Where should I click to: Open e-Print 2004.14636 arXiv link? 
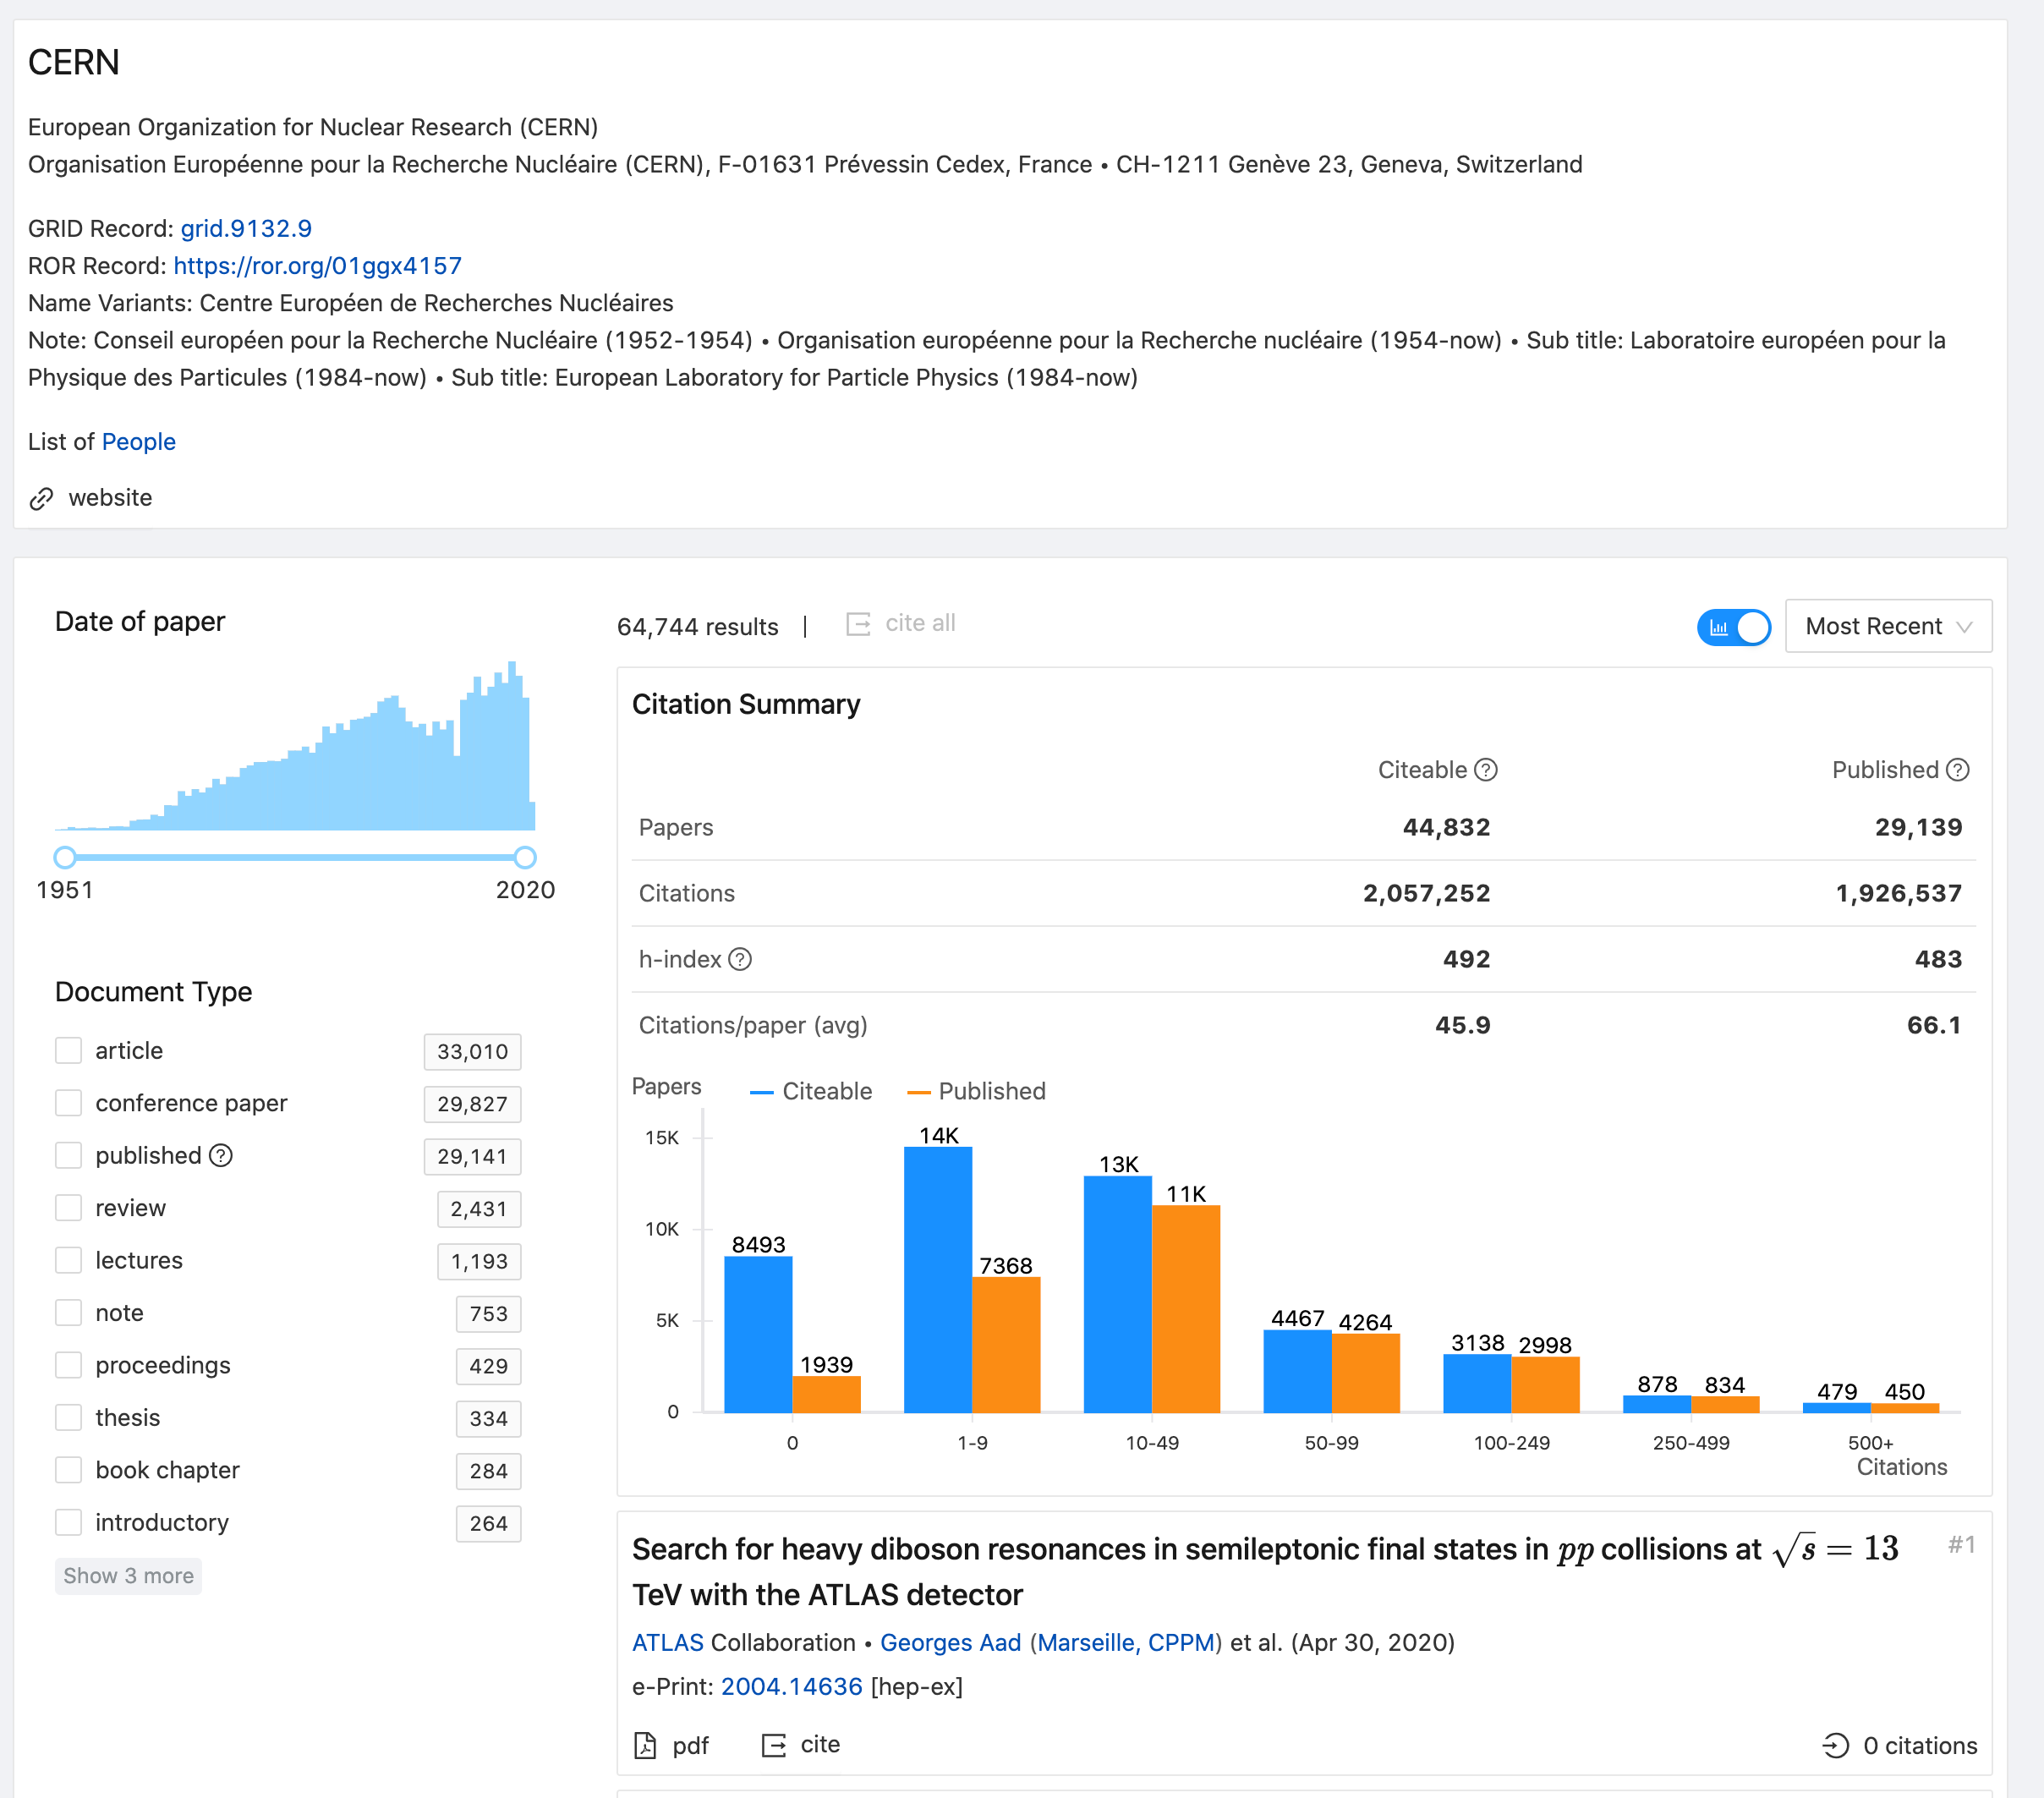point(791,1687)
